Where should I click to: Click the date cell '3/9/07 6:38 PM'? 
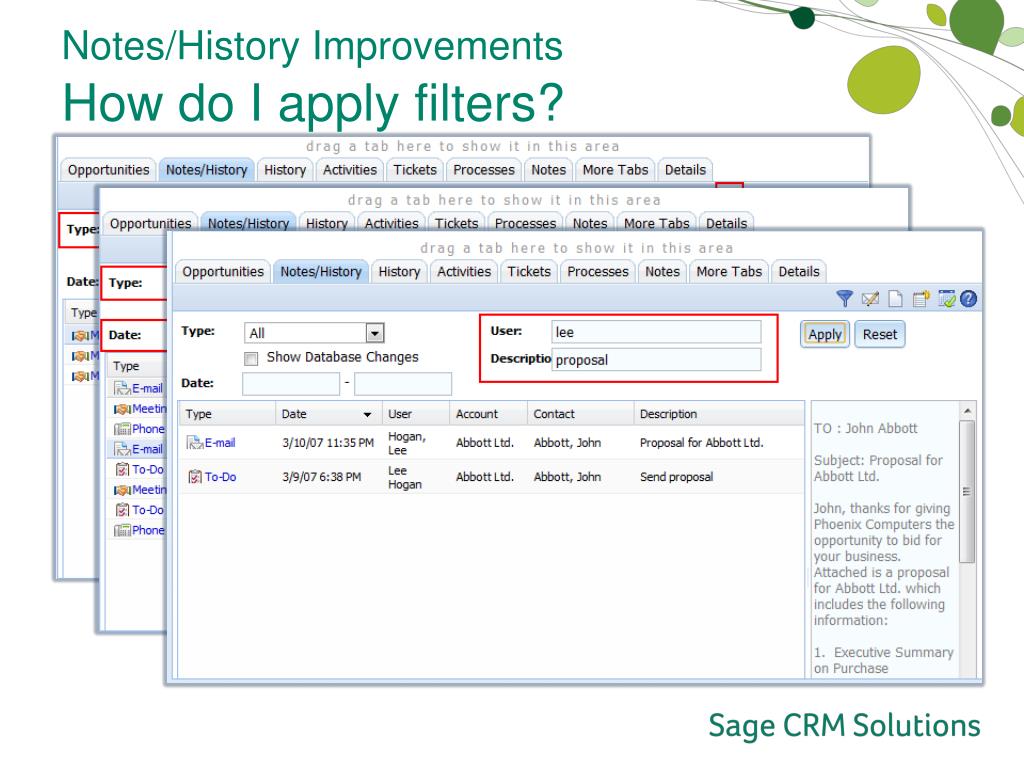321,477
